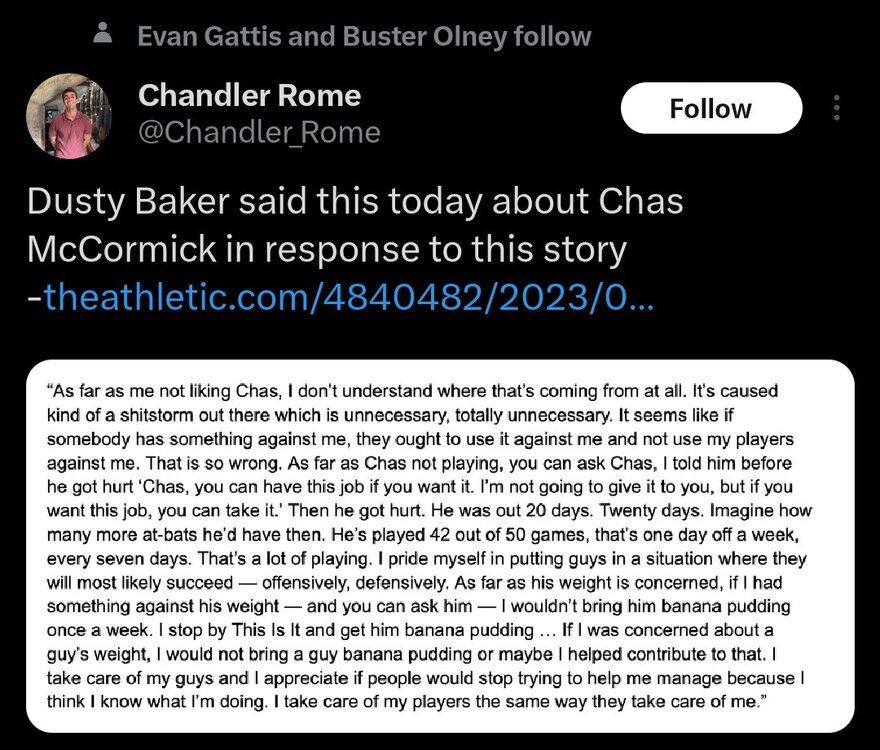Click the word "follow" in the top context line
The width and height of the screenshot is (880, 750).
tap(551, 37)
